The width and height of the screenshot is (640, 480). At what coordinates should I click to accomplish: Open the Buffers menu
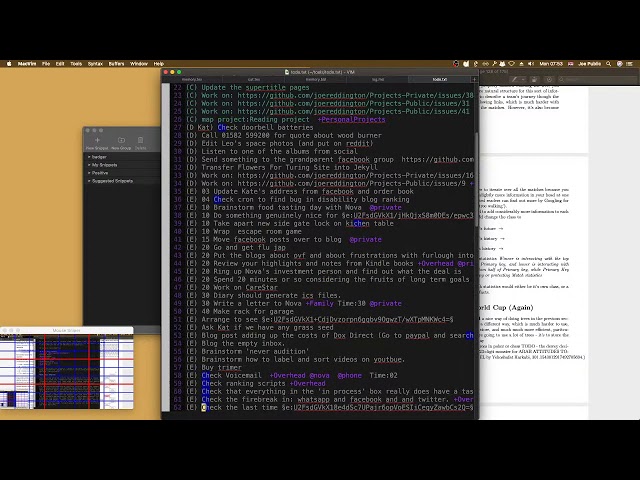pyautogui.click(x=116, y=63)
